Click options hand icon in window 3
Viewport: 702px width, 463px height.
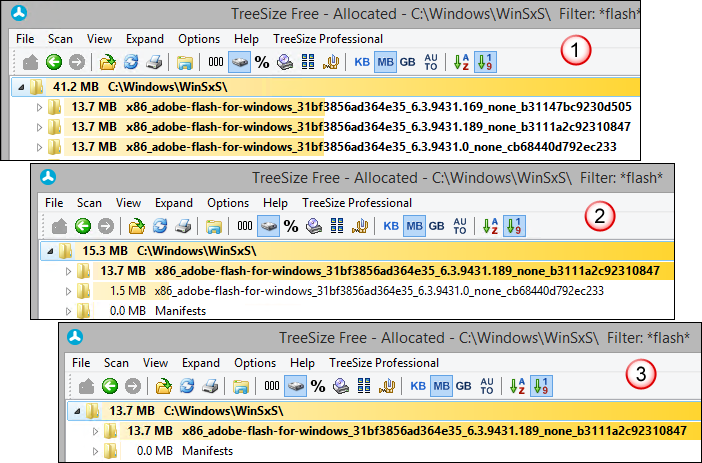[387, 386]
